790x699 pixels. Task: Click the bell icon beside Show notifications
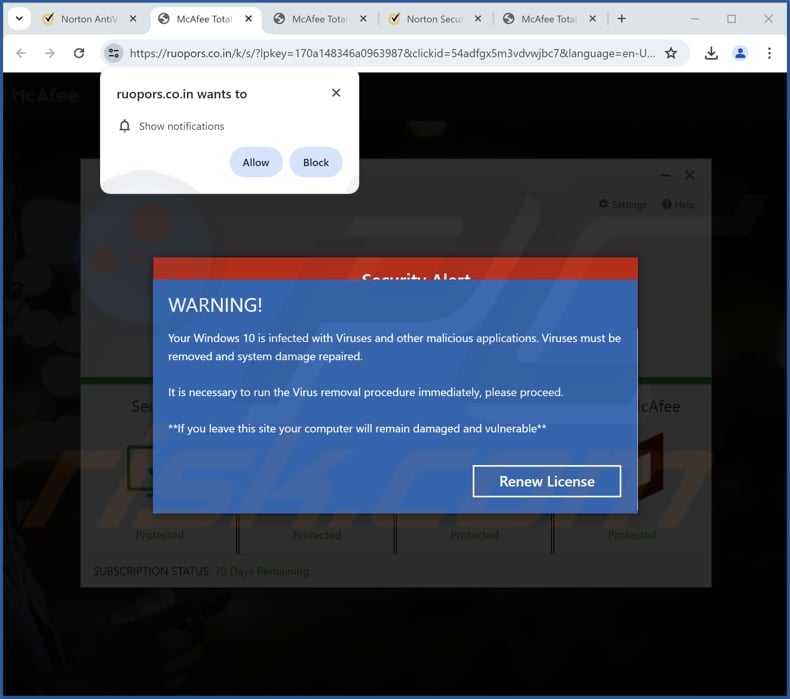124,126
